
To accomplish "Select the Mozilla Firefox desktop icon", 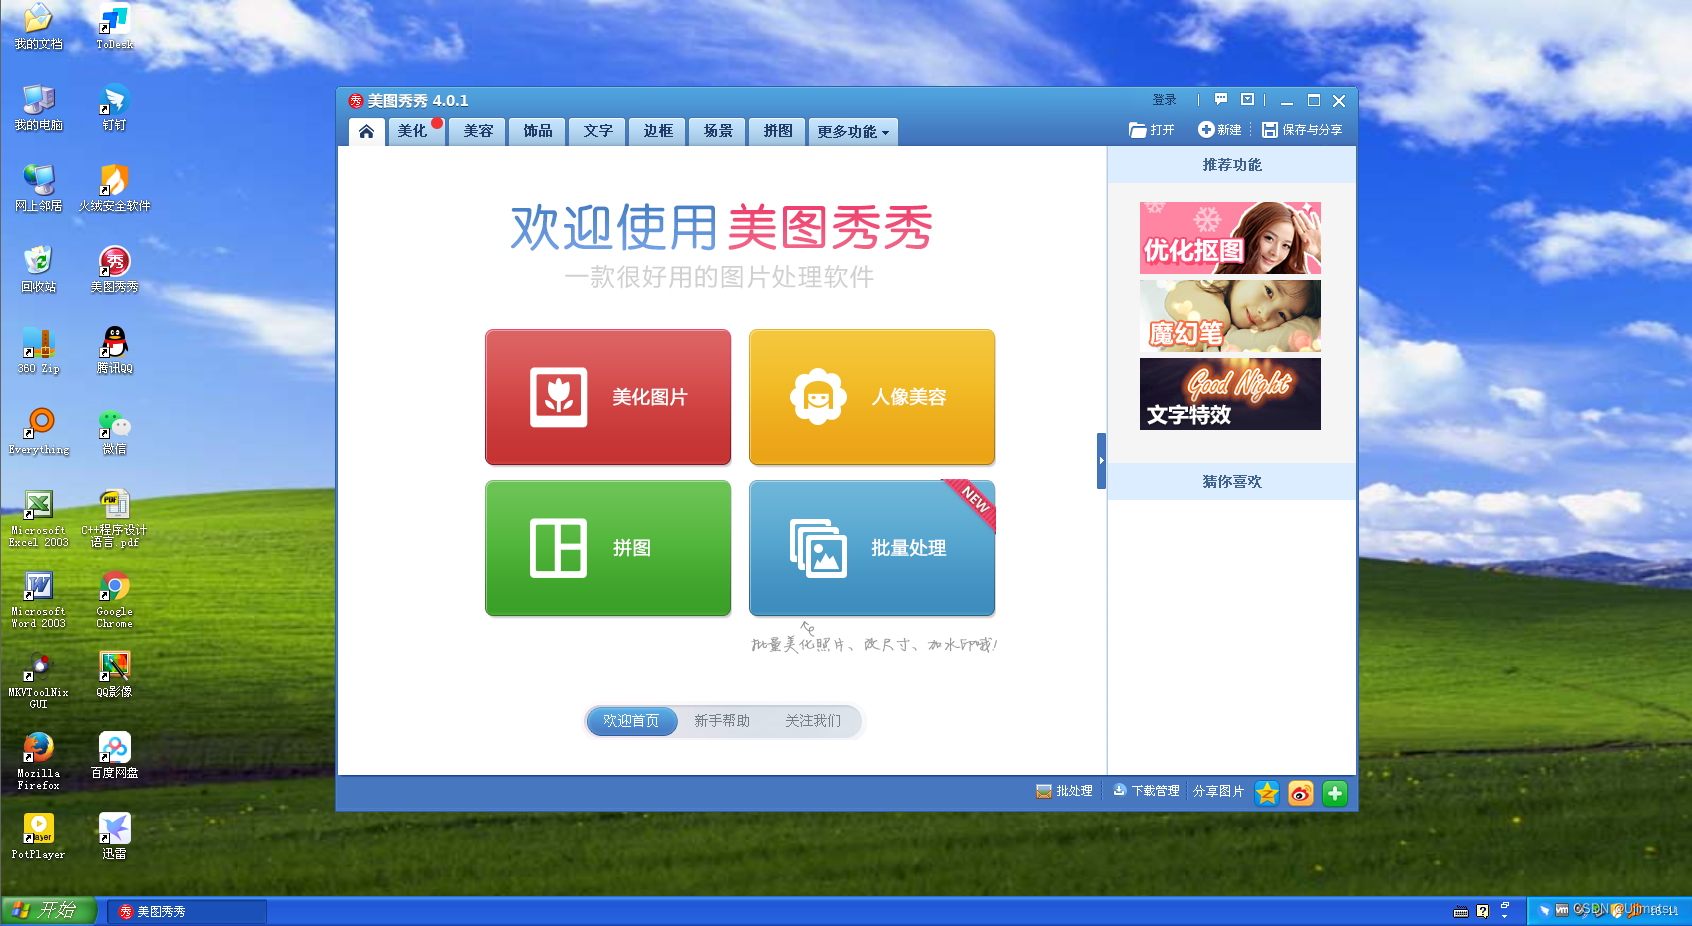I will (x=38, y=761).
